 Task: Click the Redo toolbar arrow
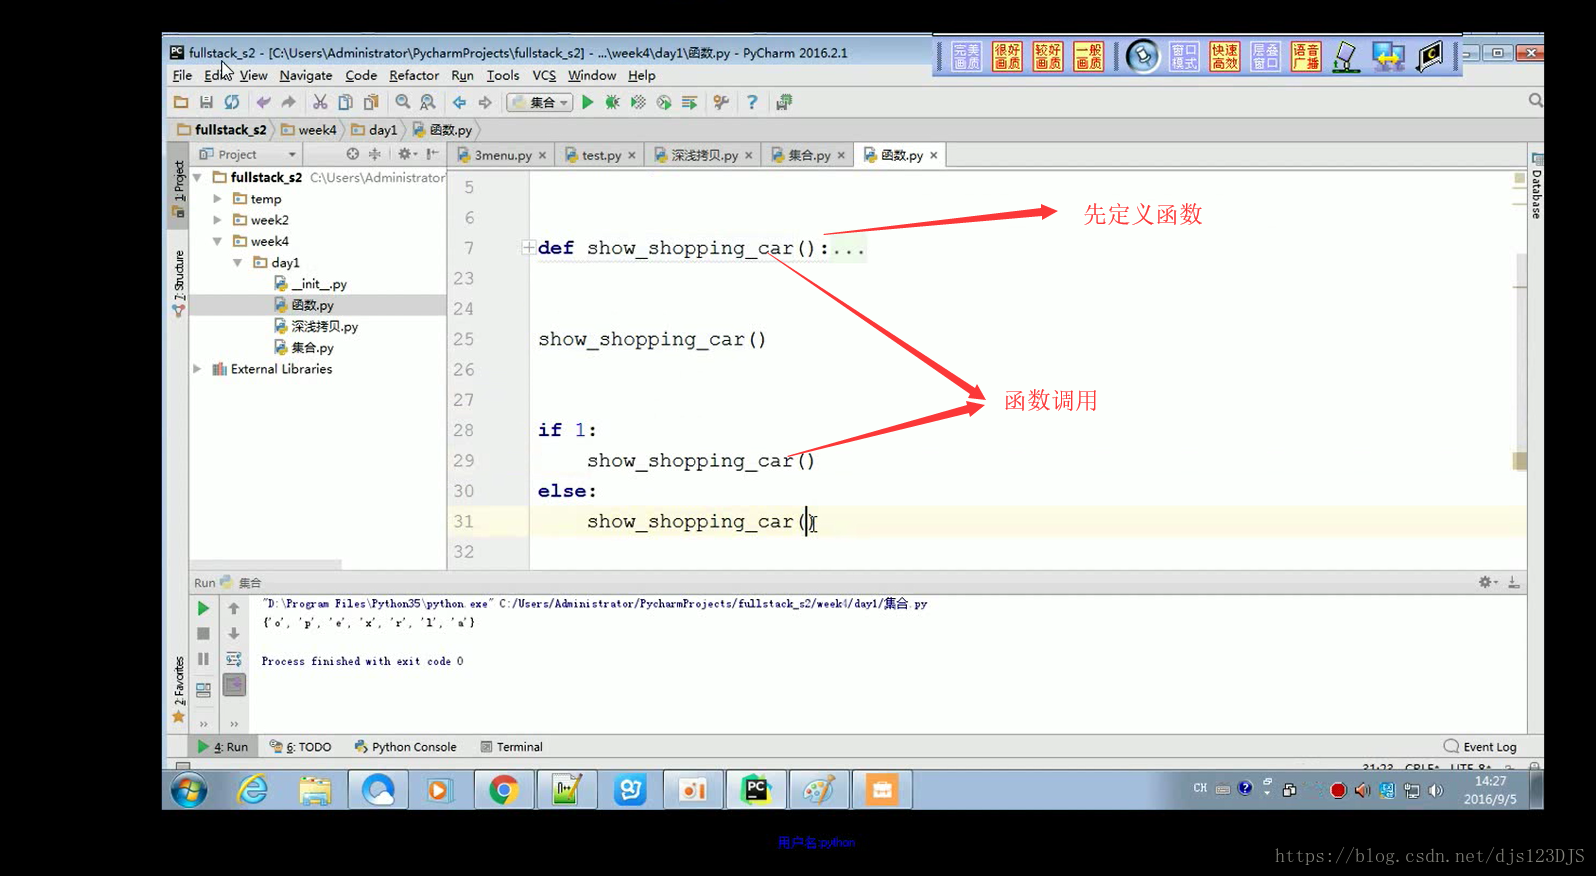pyautogui.click(x=288, y=102)
